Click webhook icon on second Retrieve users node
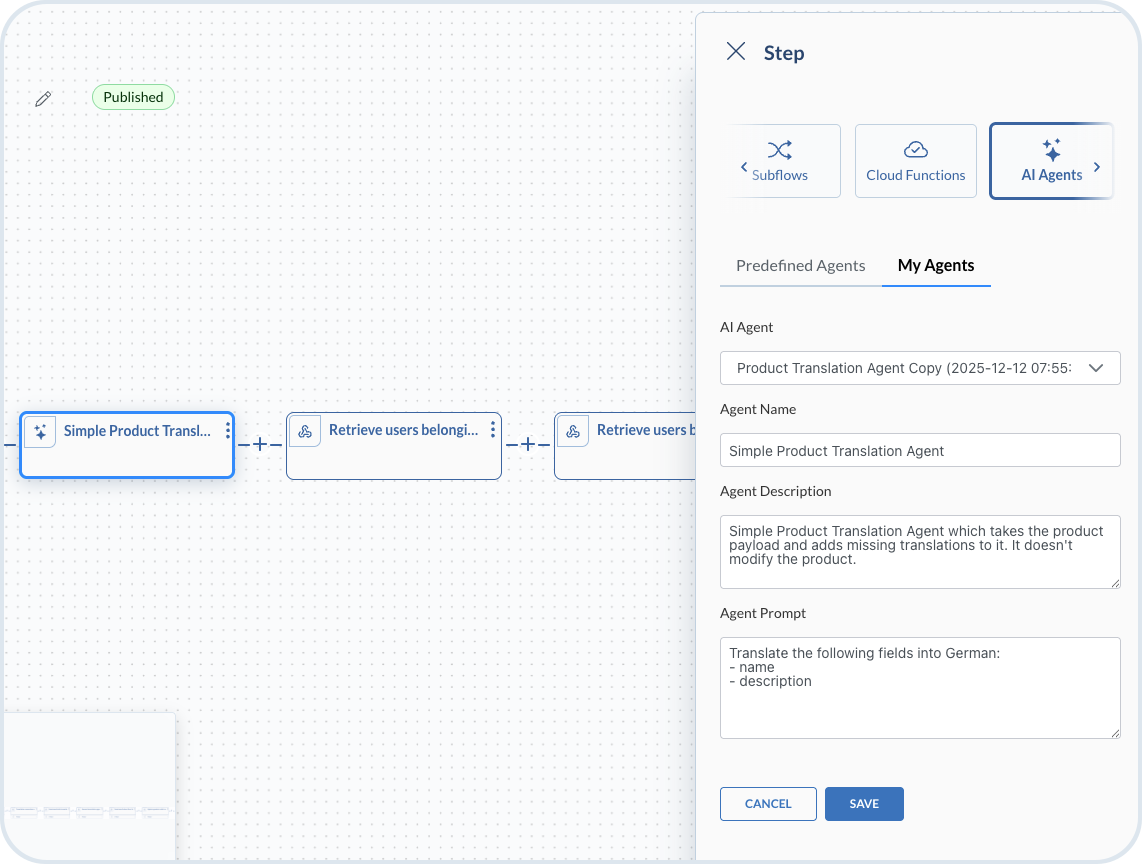Viewport: 1142px width, 864px height. pos(573,432)
